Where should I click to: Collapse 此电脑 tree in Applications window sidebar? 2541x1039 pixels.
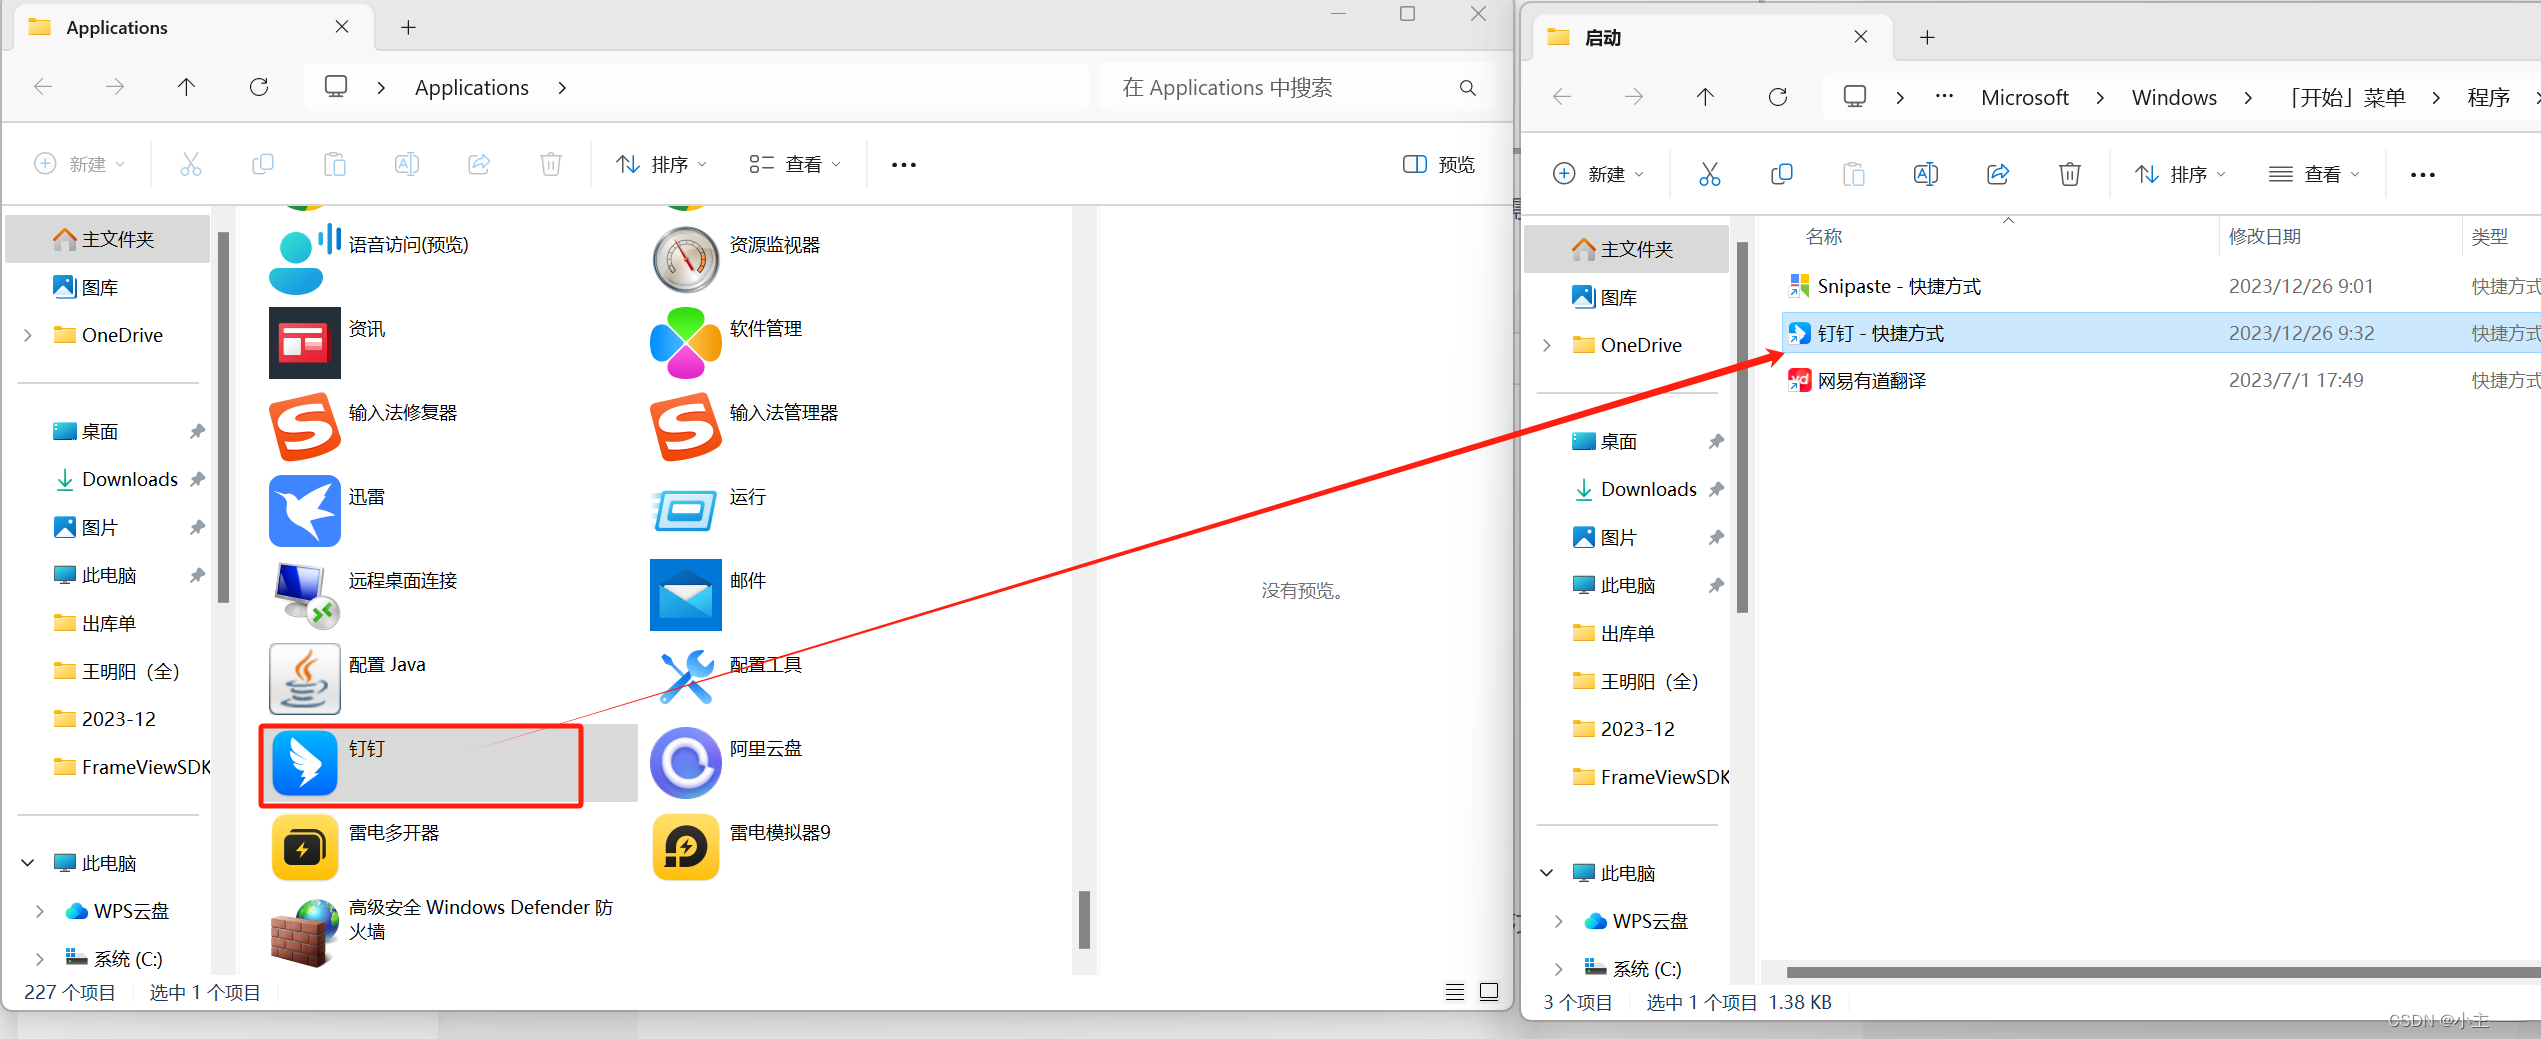pyautogui.click(x=28, y=863)
